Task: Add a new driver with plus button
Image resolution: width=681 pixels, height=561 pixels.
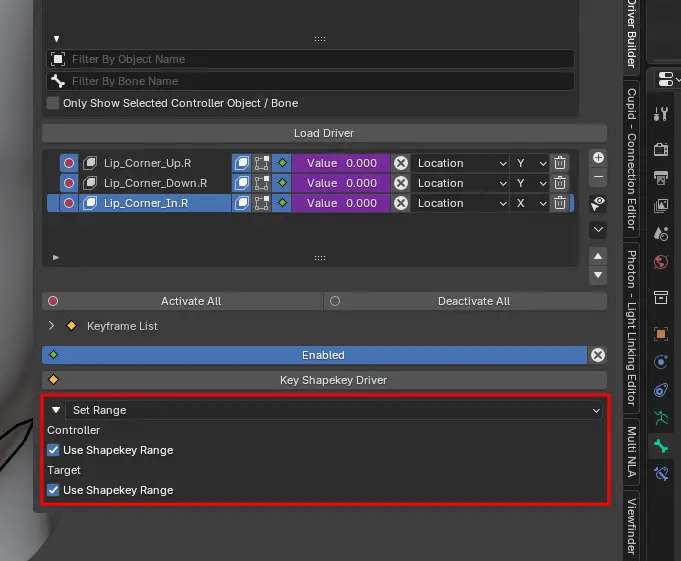Action: tap(598, 158)
